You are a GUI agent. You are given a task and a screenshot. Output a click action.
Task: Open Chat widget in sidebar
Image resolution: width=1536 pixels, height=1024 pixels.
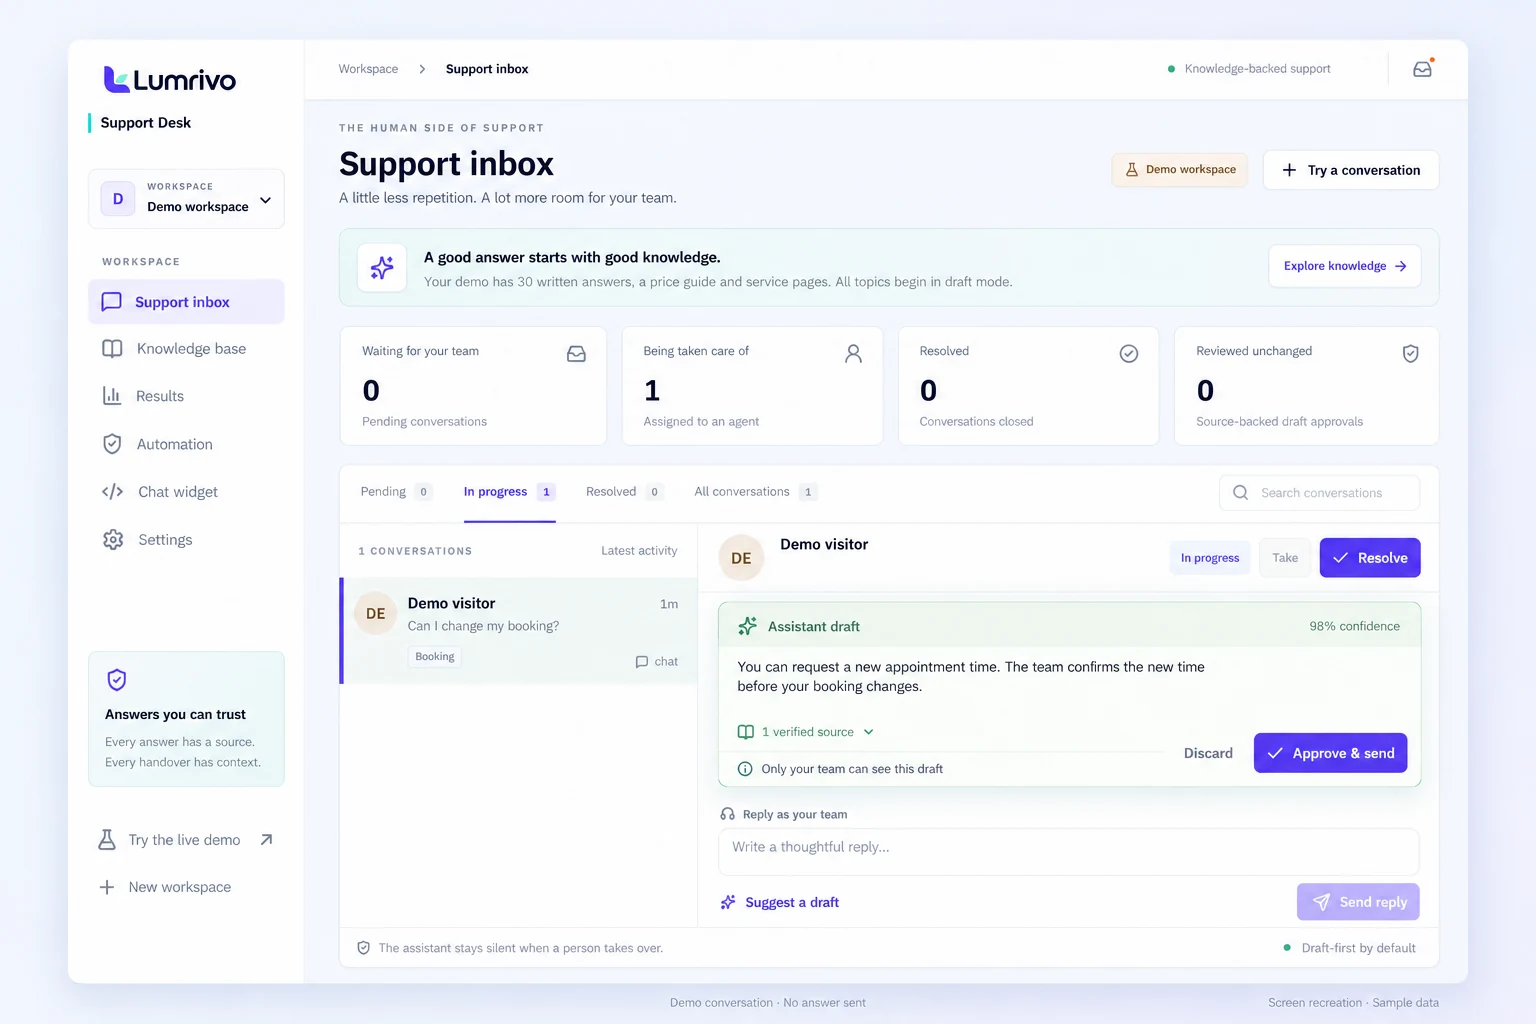(x=186, y=492)
